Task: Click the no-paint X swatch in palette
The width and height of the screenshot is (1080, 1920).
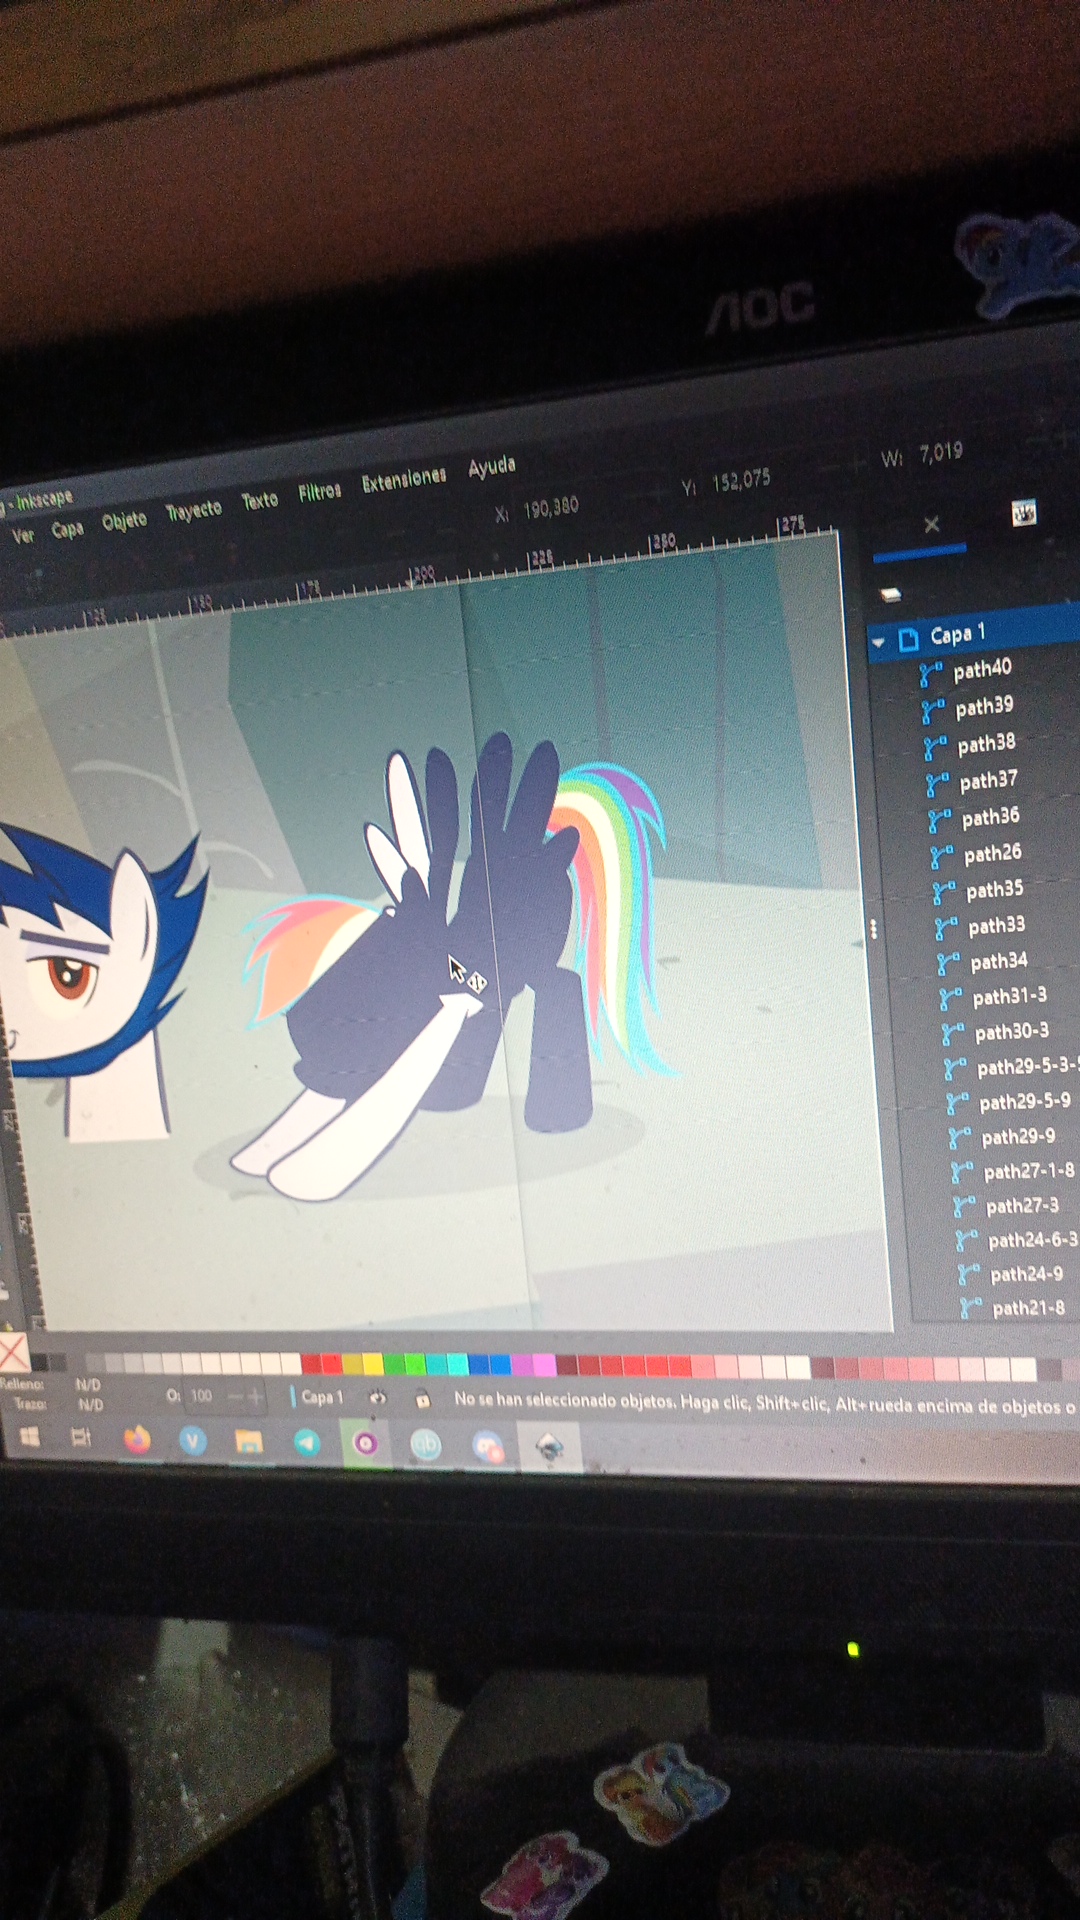Action: click(13, 1353)
